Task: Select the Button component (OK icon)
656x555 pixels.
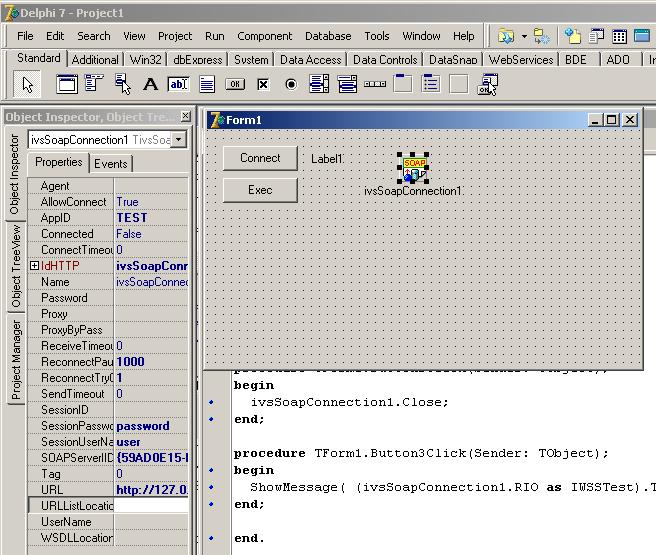Action: [235, 85]
